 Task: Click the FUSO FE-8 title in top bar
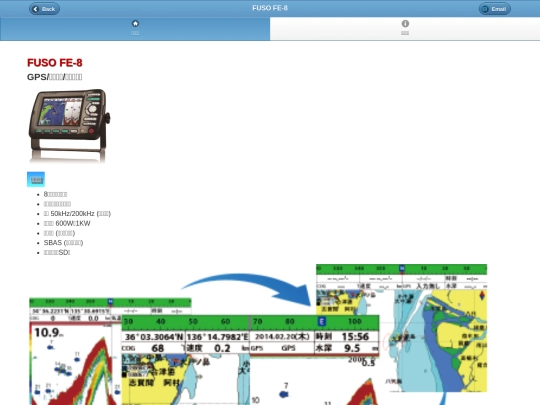pyautogui.click(x=270, y=8)
